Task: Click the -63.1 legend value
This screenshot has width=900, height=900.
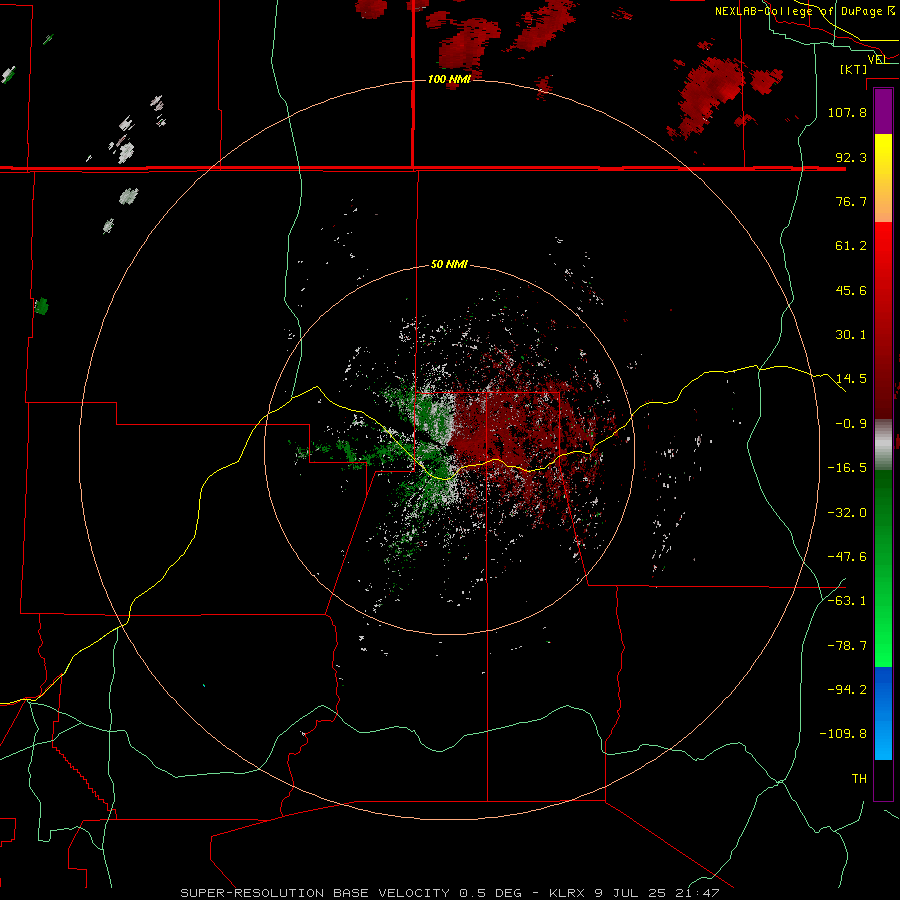Action: pos(847,601)
